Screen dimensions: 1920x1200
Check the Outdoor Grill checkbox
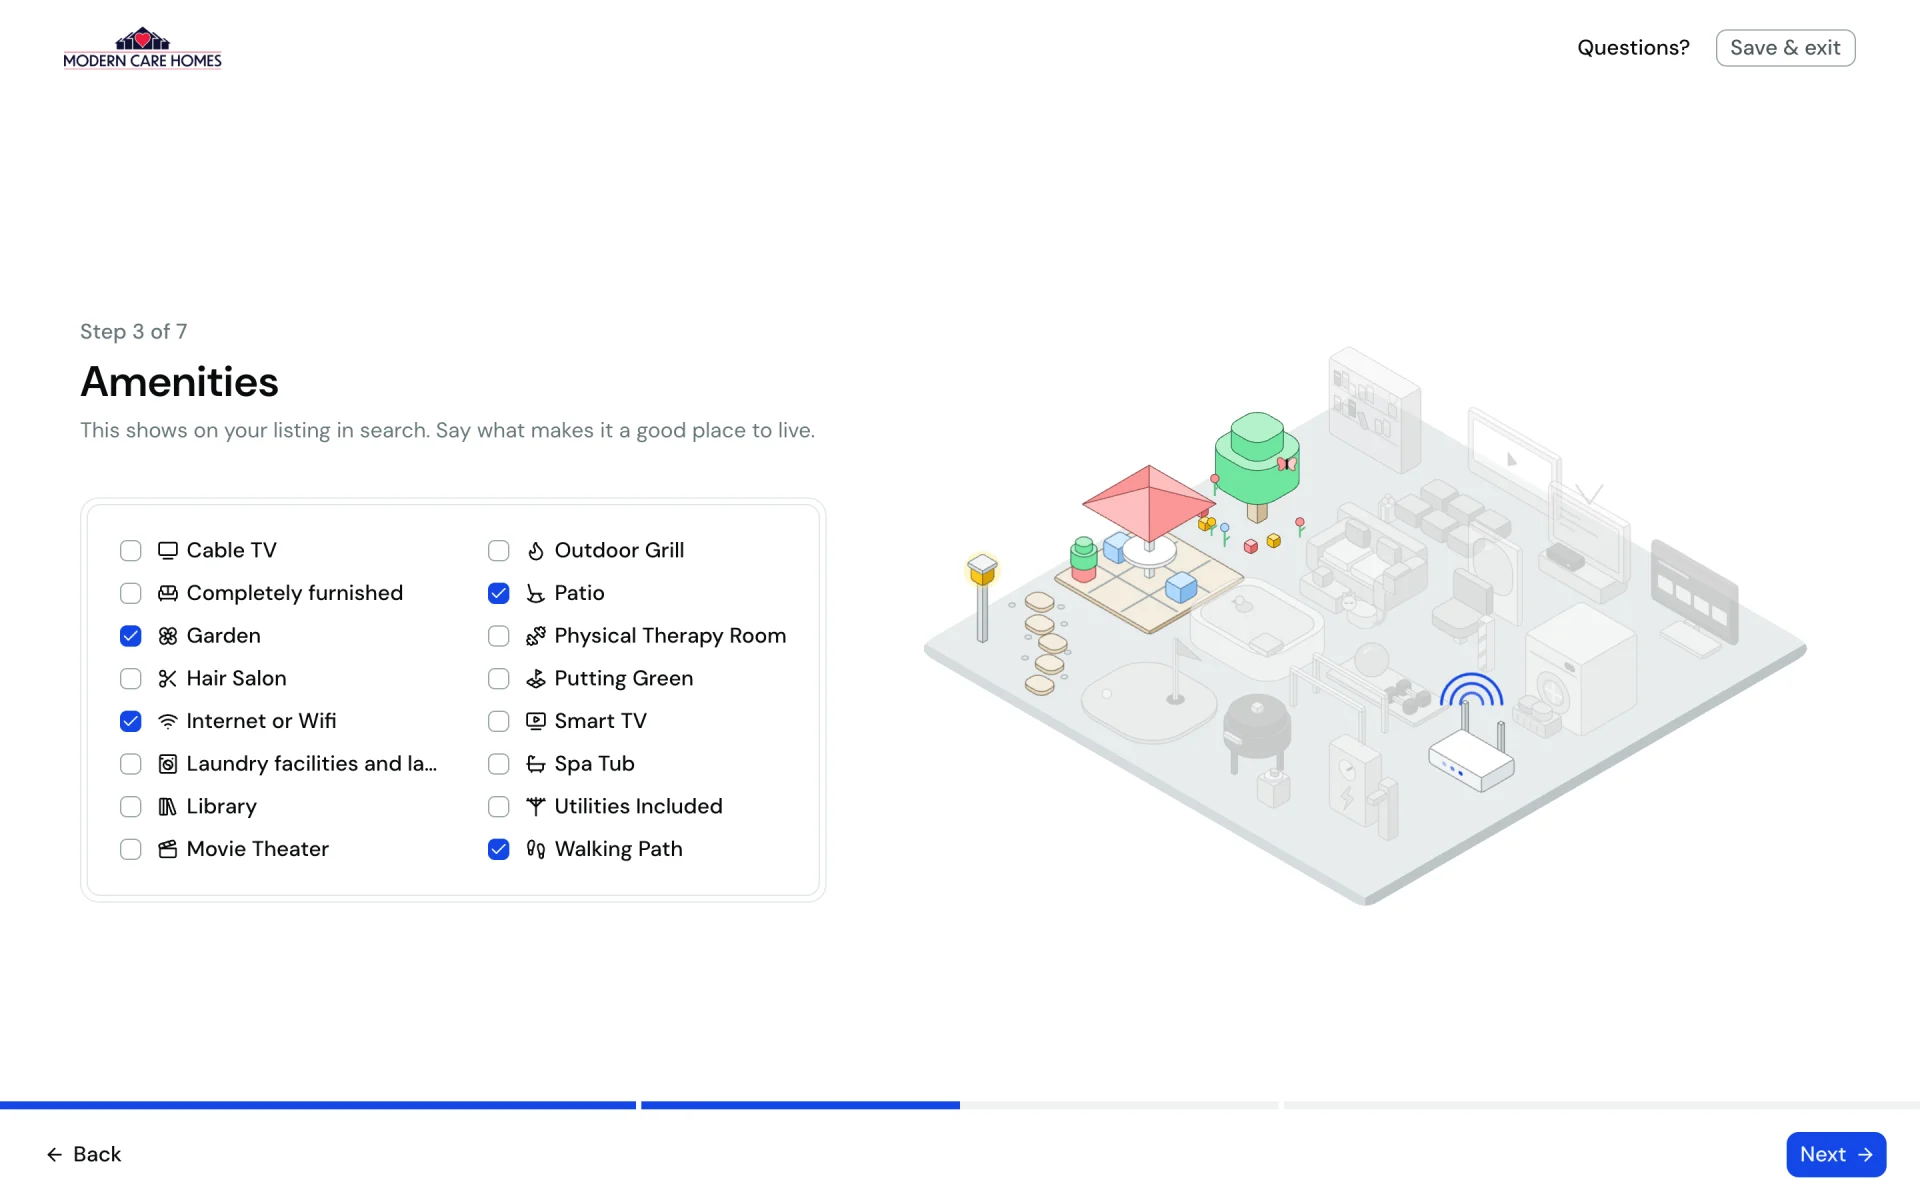tap(499, 551)
